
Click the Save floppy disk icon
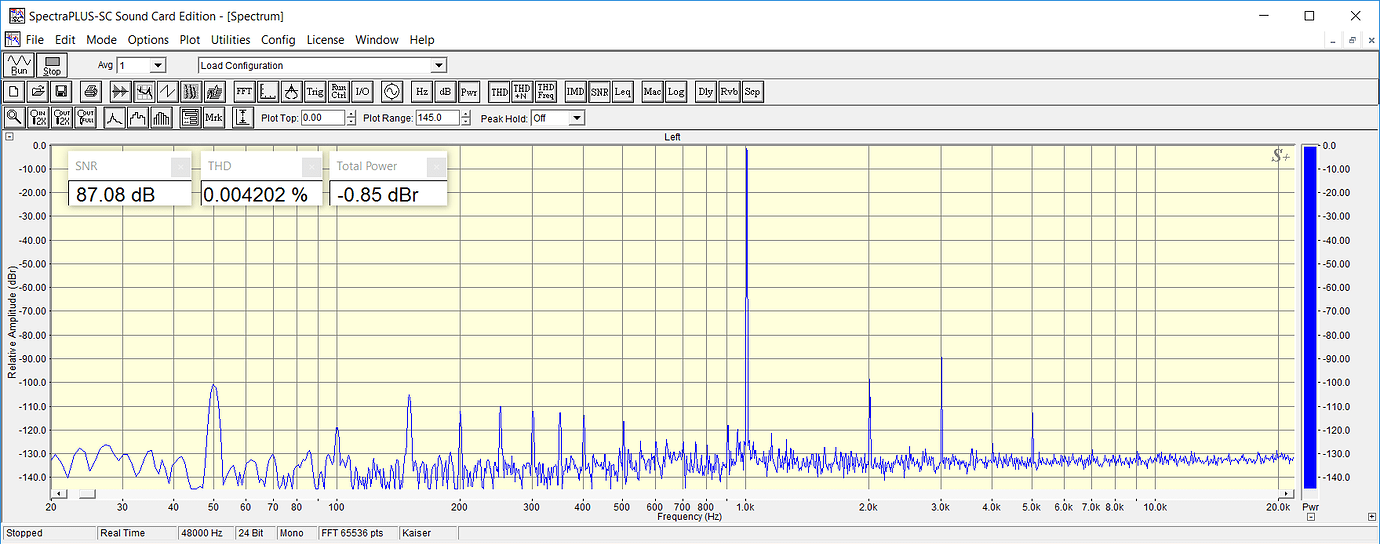click(61, 92)
